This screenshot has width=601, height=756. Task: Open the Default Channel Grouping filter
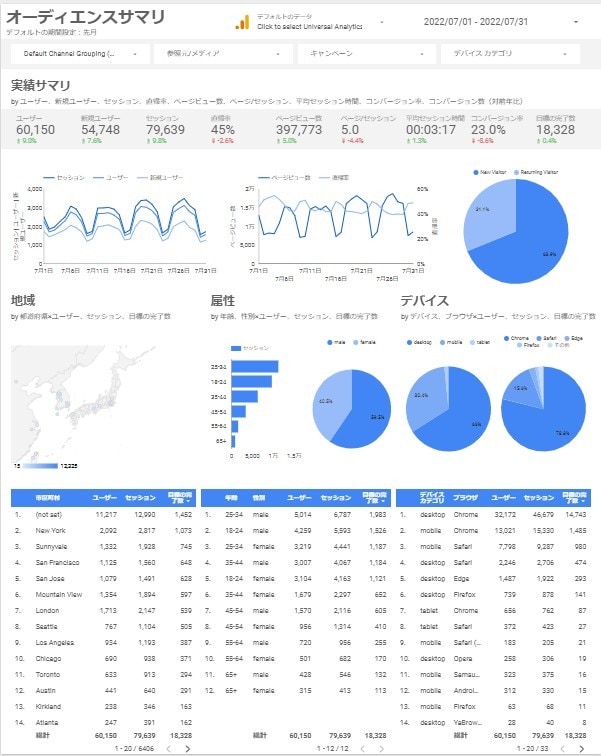tap(80, 54)
